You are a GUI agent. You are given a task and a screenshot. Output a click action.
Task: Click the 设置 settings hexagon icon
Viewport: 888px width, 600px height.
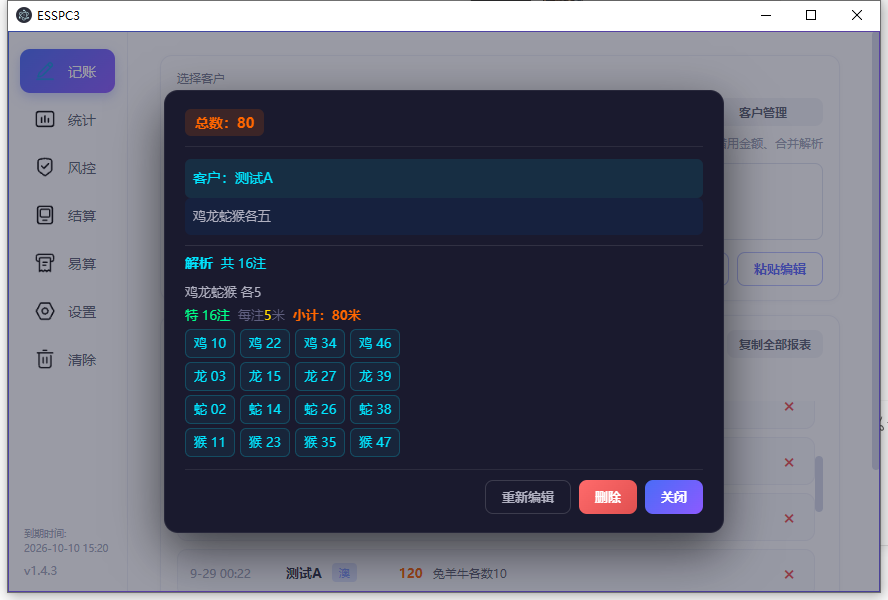pos(45,312)
